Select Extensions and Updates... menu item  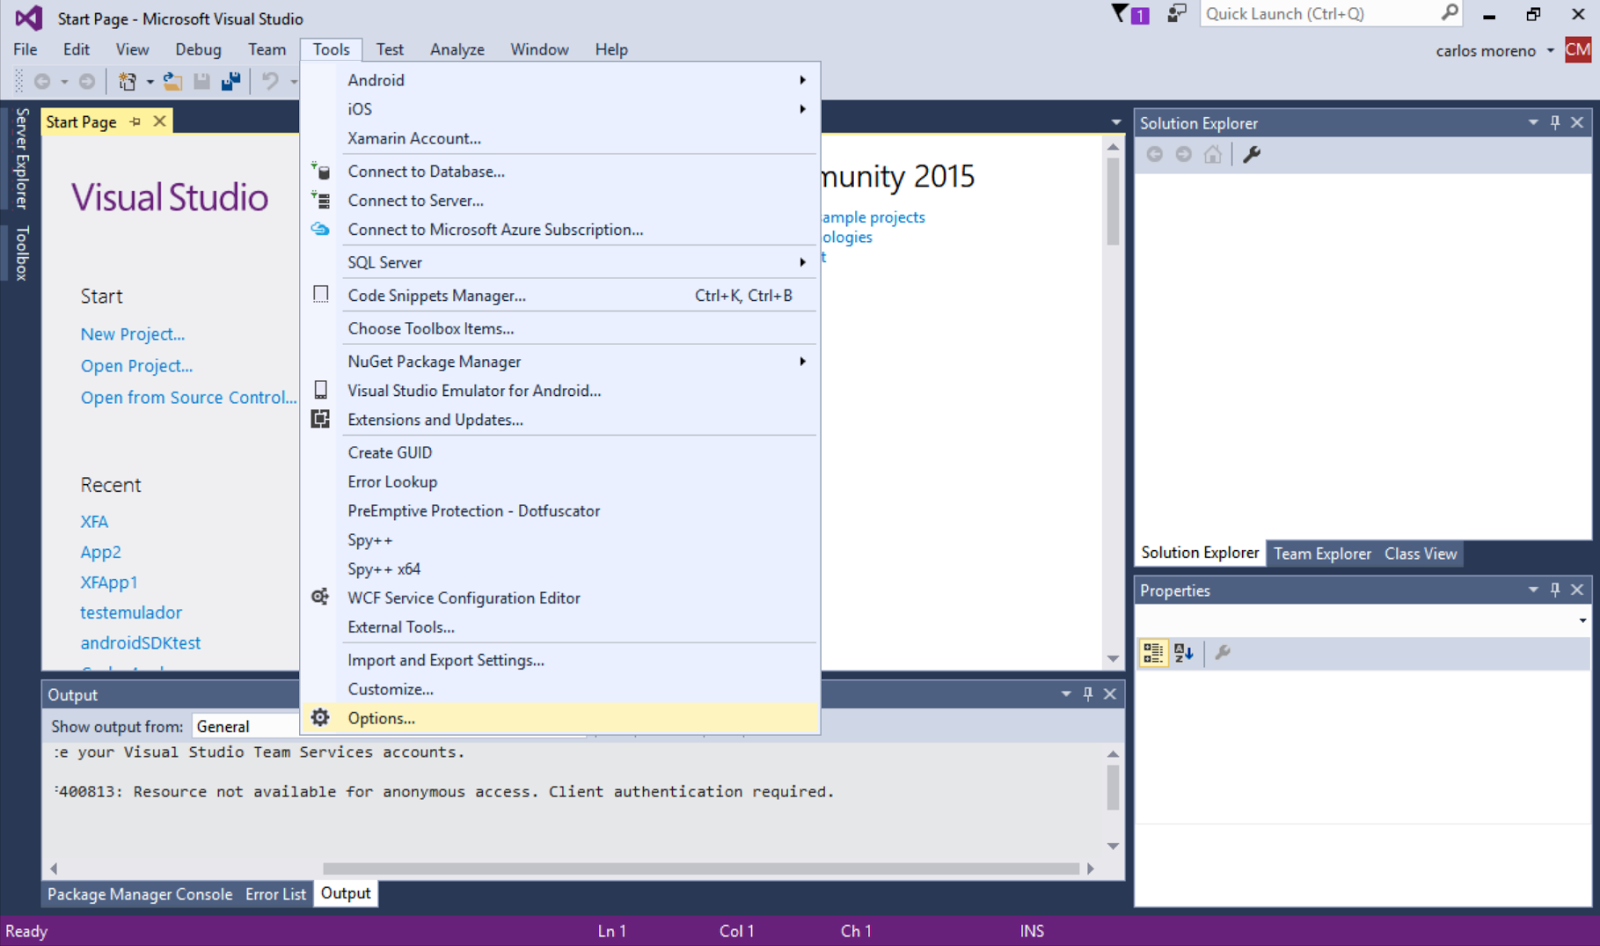560,420
